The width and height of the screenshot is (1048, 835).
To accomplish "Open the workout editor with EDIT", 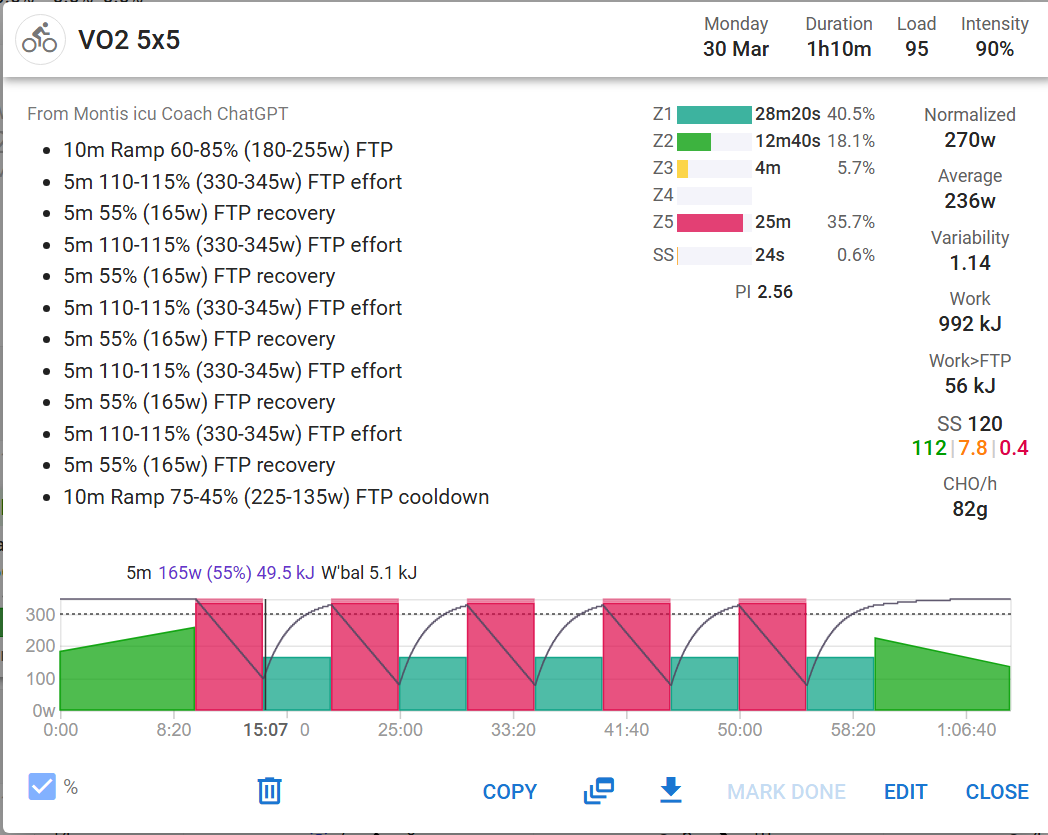I will point(905,792).
